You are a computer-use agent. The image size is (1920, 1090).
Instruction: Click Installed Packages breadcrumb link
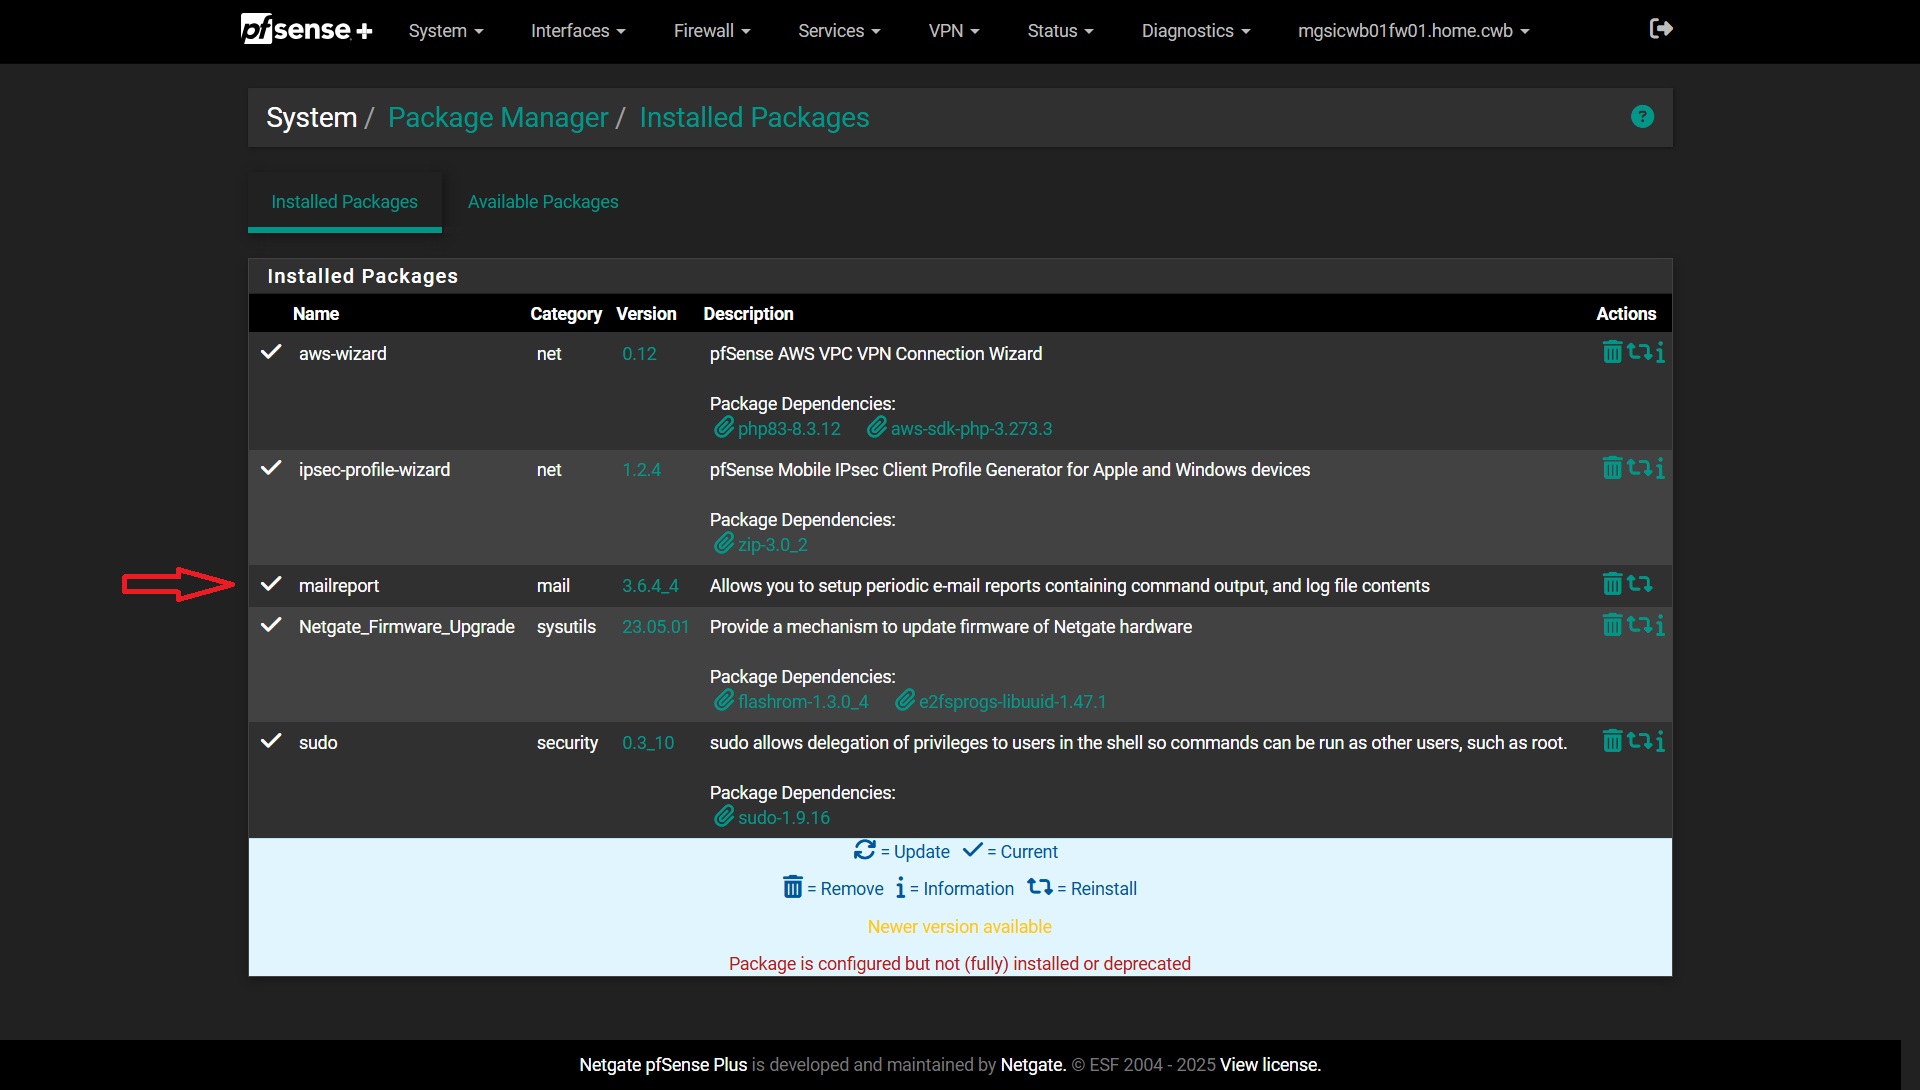(754, 118)
